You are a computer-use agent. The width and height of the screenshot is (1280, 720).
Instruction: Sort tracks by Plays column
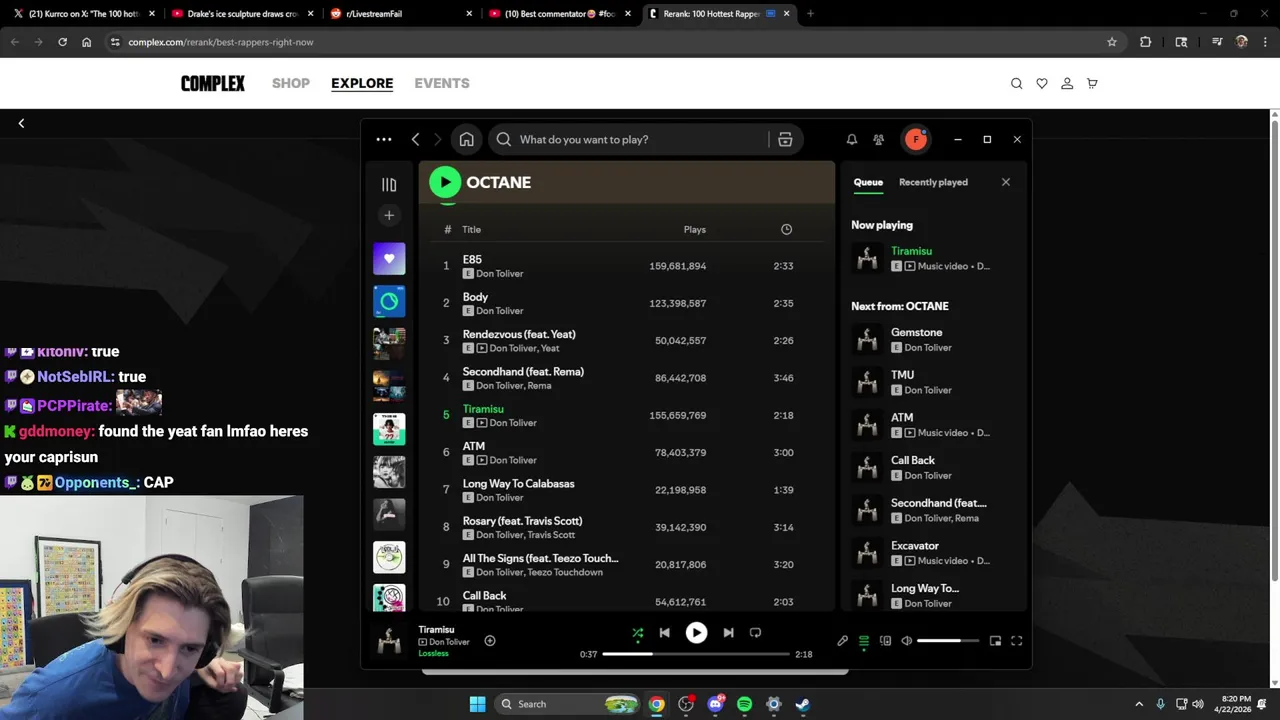click(695, 230)
